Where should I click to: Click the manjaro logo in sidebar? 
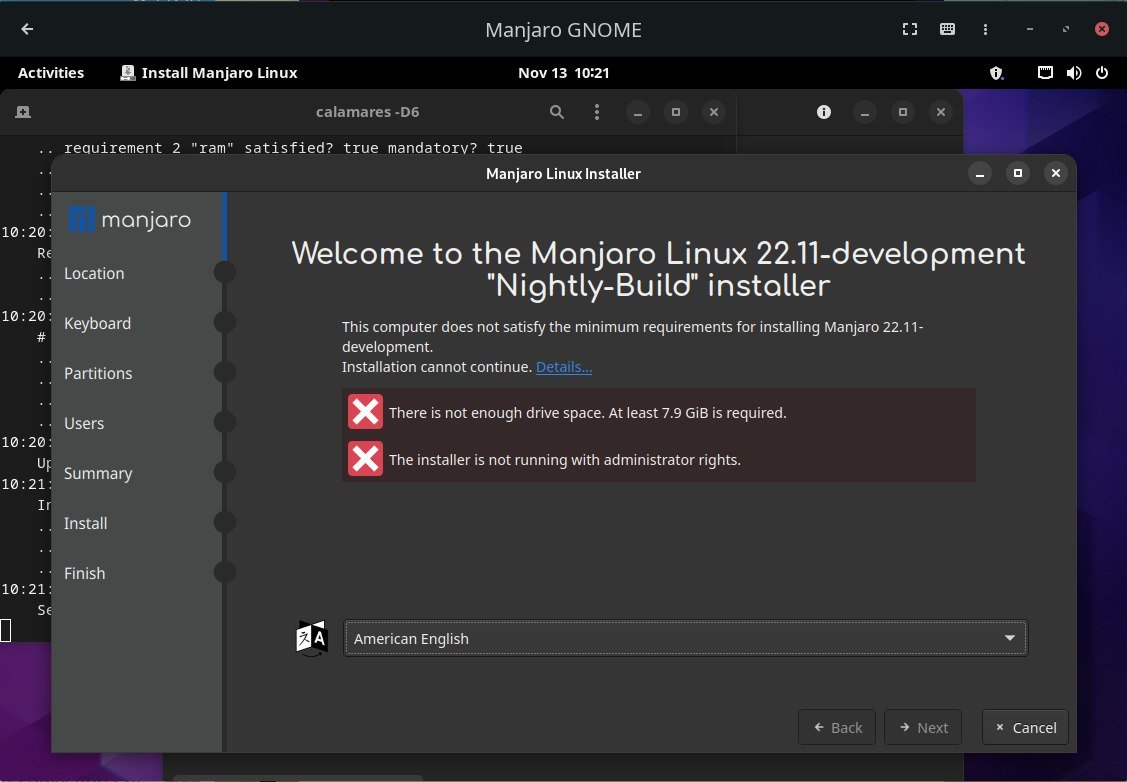[129, 219]
